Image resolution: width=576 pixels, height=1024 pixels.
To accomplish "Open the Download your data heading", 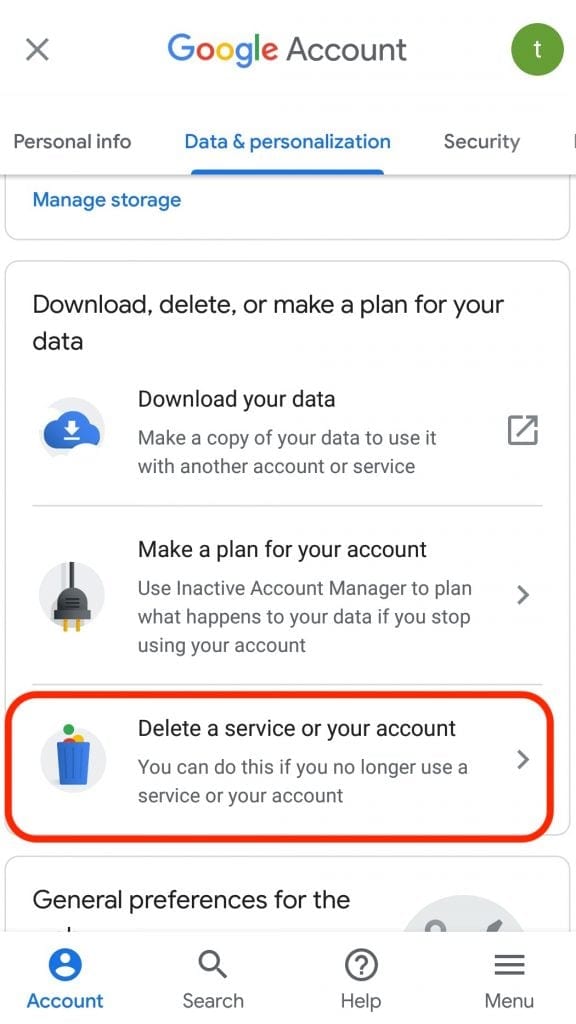I will pyautogui.click(x=236, y=398).
